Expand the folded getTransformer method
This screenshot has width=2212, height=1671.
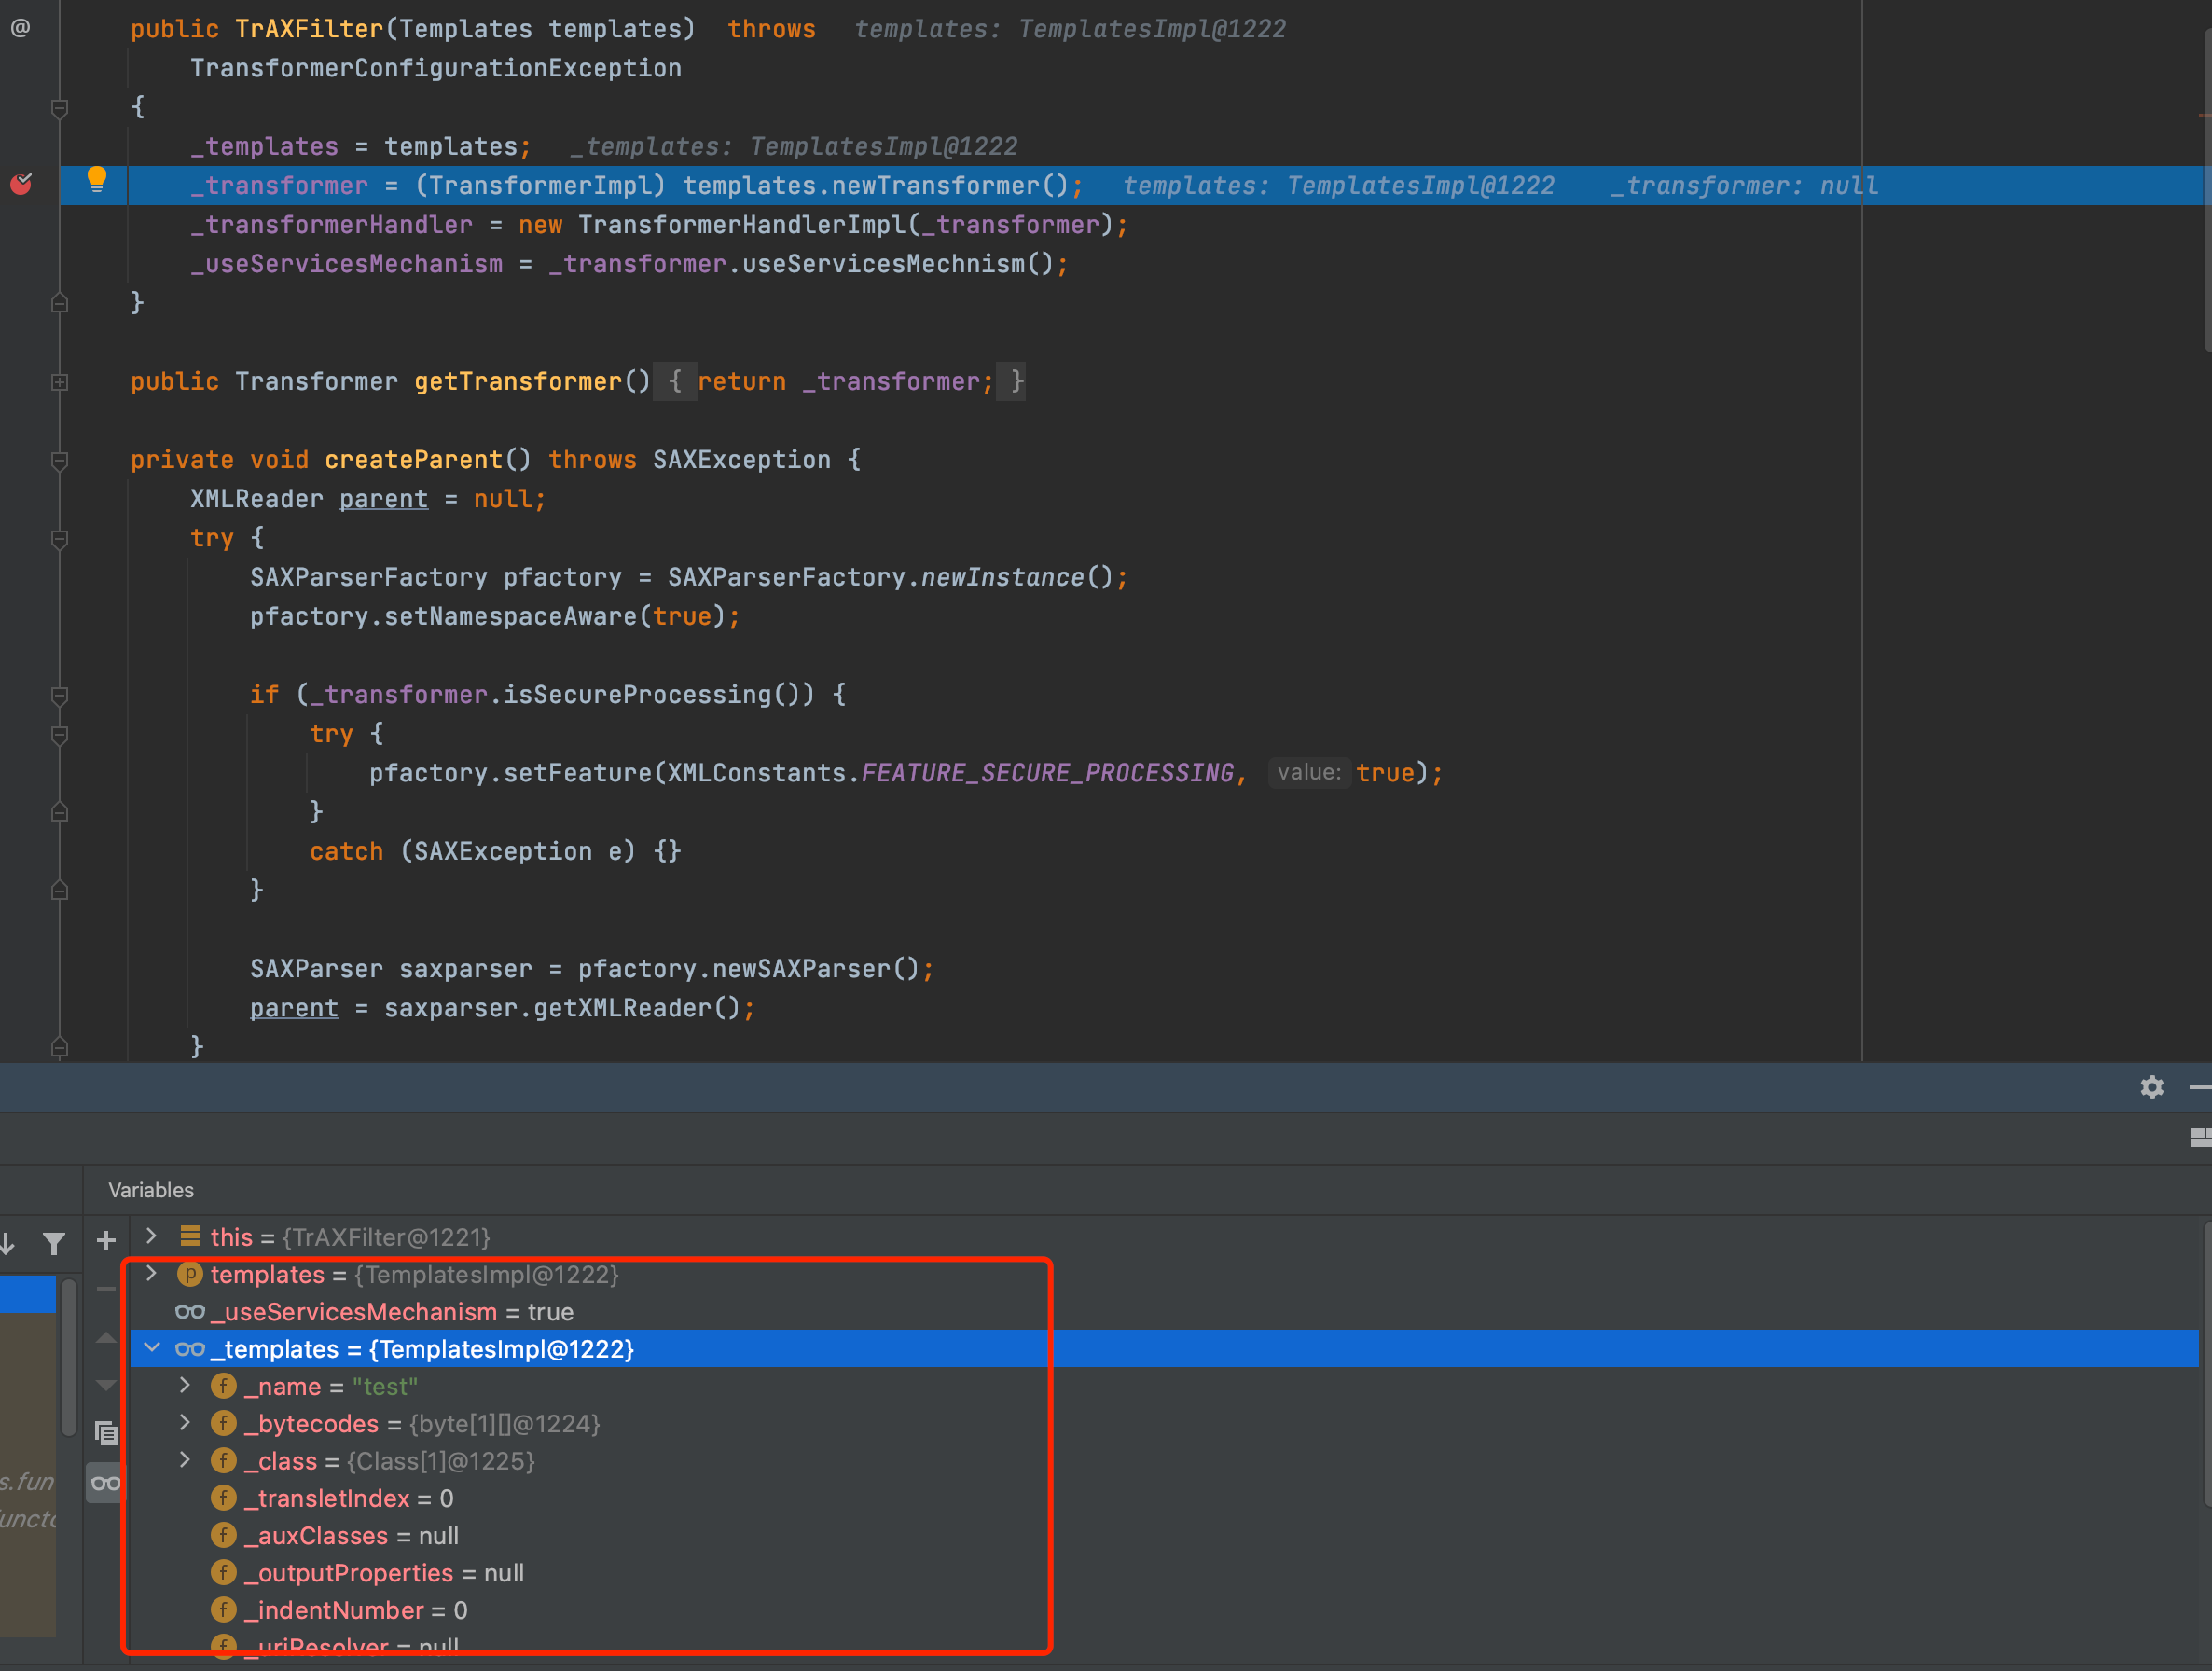(x=60, y=382)
